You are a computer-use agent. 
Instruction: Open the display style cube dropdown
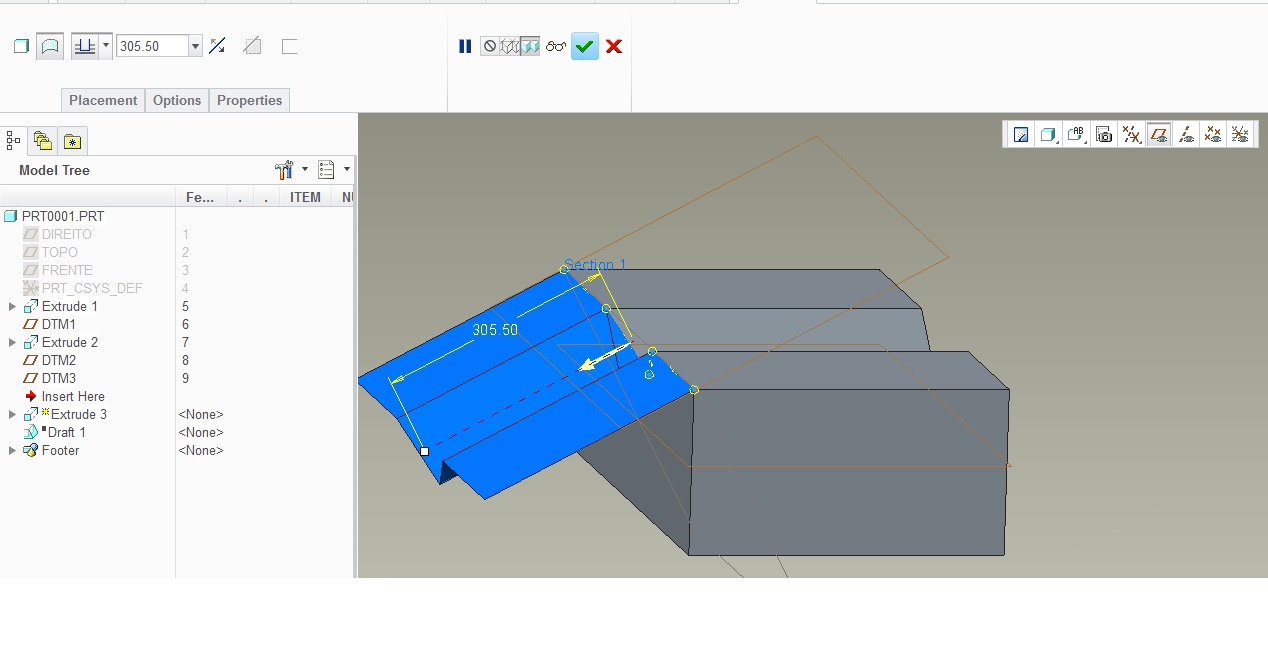pos(1049,134)
